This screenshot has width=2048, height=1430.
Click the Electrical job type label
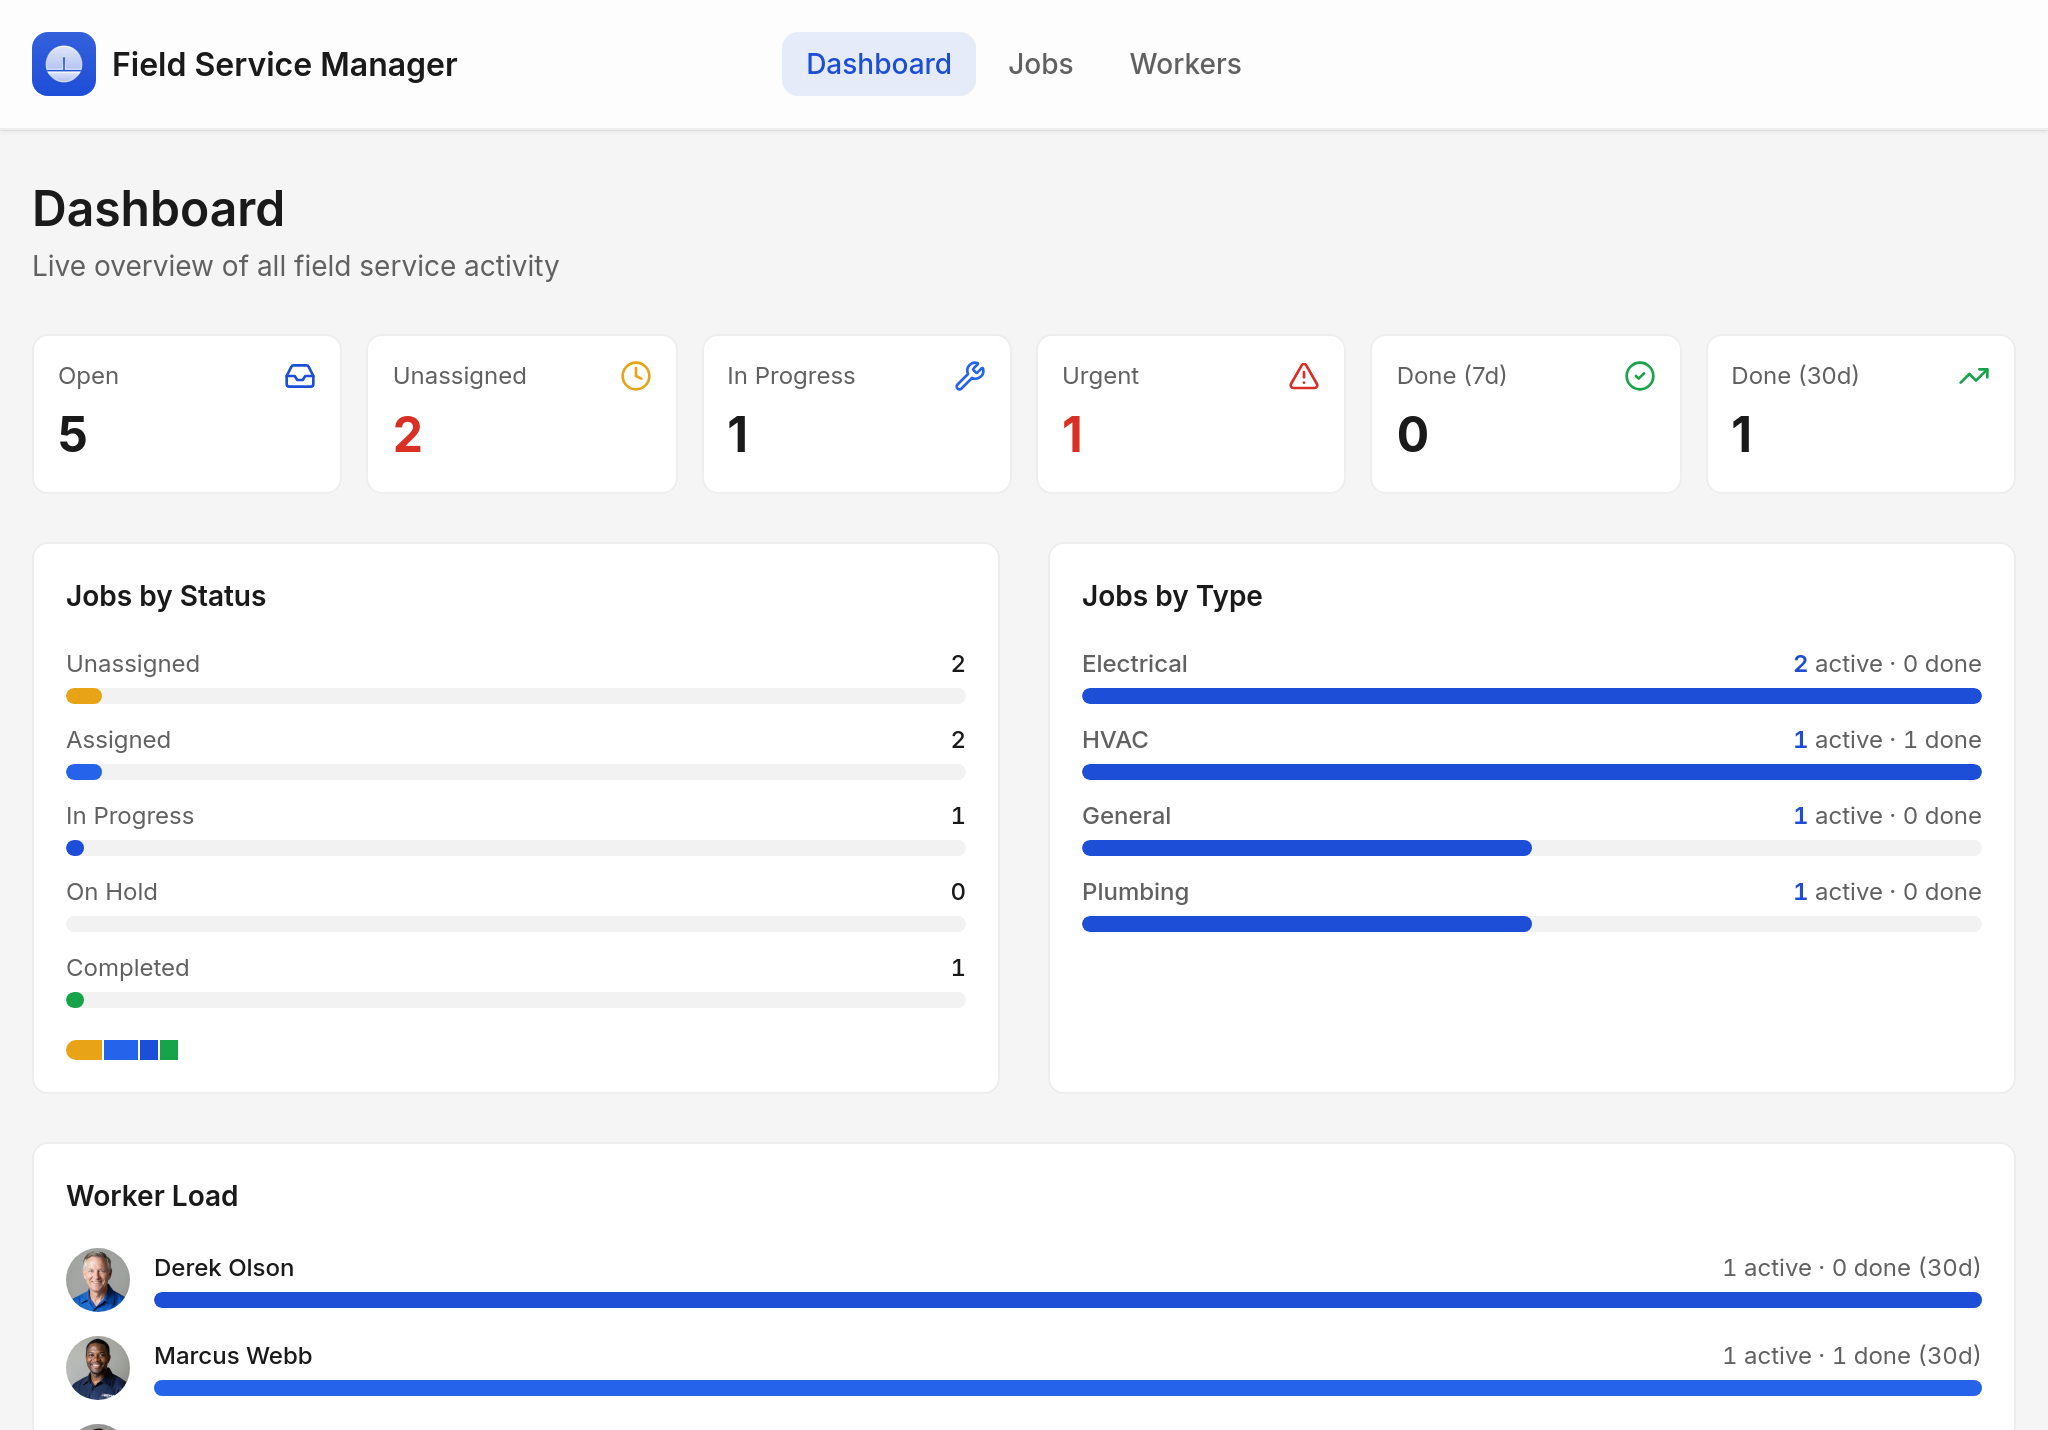[x=1135, y=664]
